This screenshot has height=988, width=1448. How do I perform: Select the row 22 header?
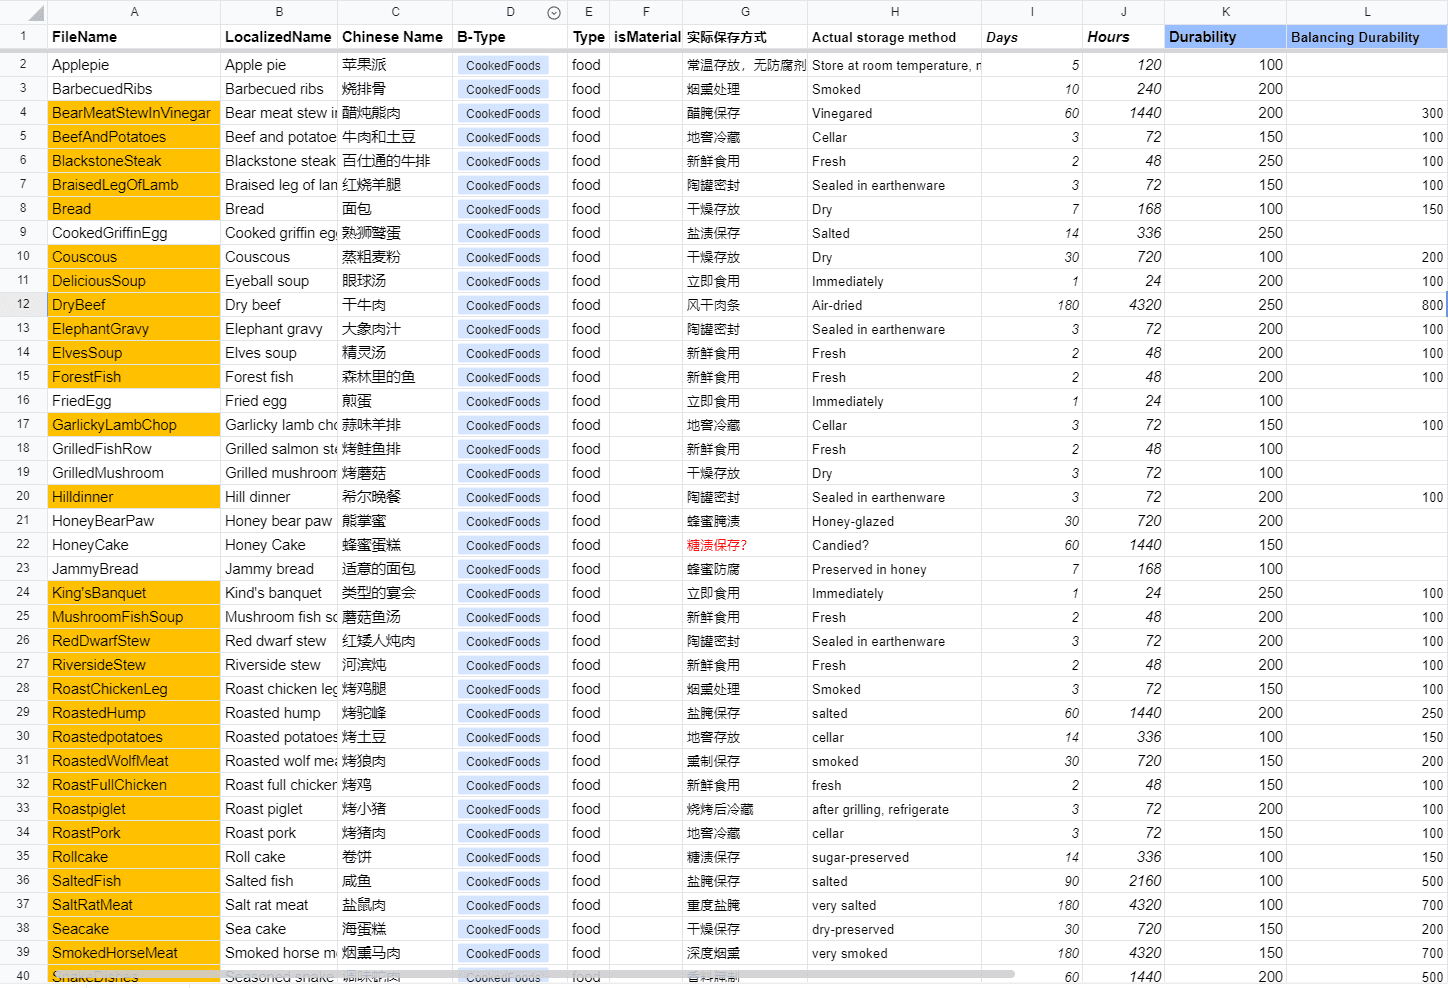[x=23, y=544]
